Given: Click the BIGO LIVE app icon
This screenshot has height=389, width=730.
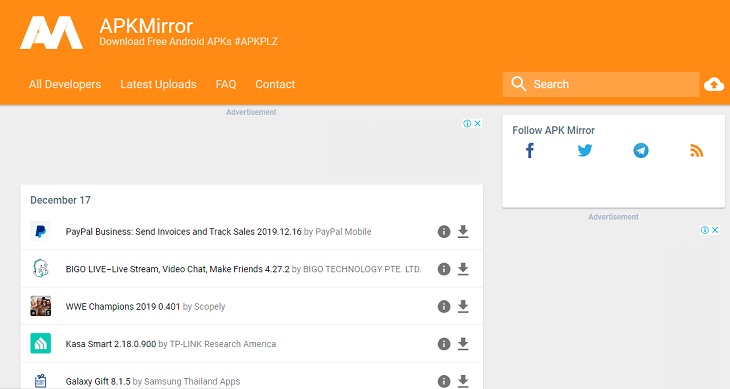Looking at the screenshot, I should [x=41, y=268].
